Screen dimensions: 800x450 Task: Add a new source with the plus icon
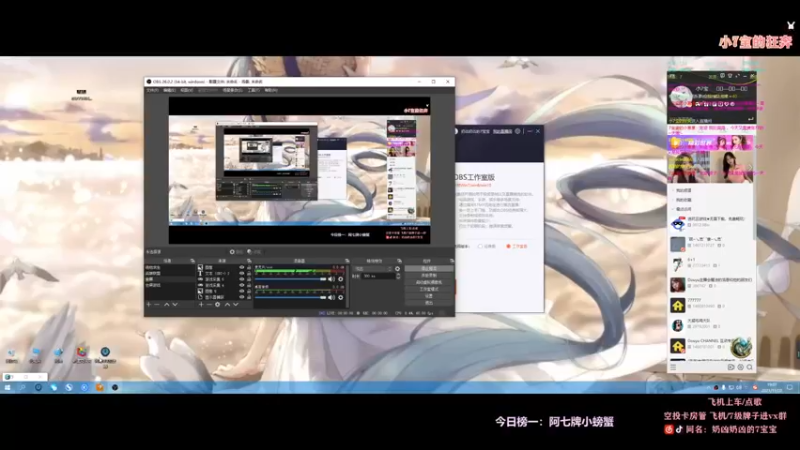point(201,305)
